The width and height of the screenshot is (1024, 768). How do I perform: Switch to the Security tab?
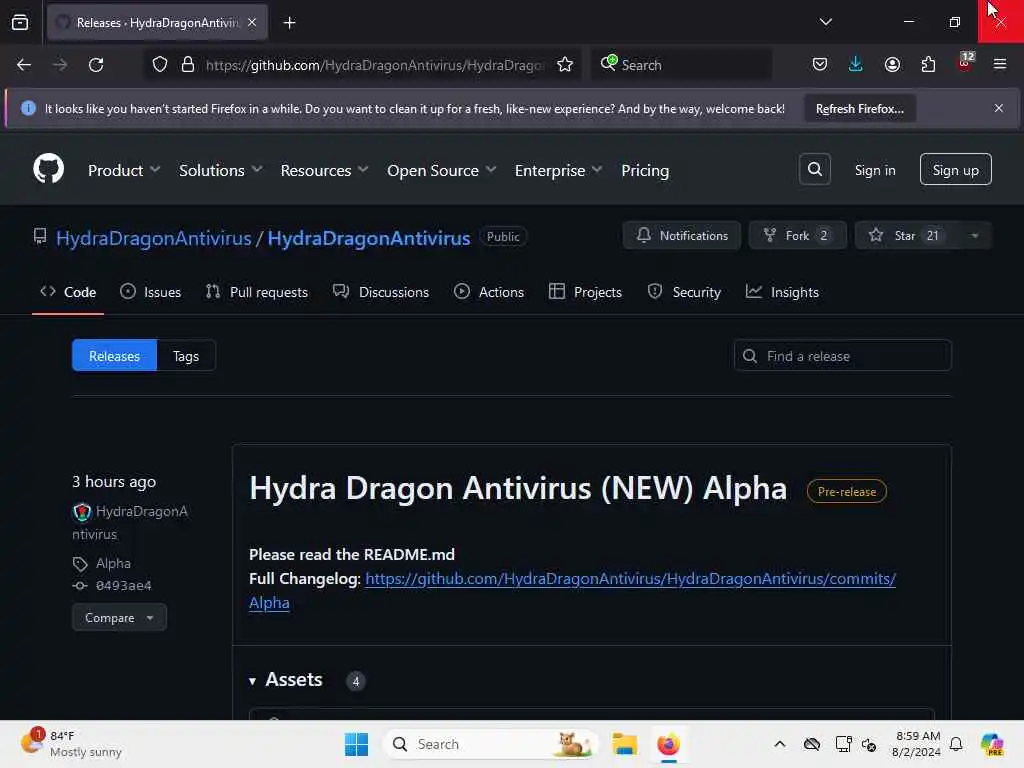point(684,292)
